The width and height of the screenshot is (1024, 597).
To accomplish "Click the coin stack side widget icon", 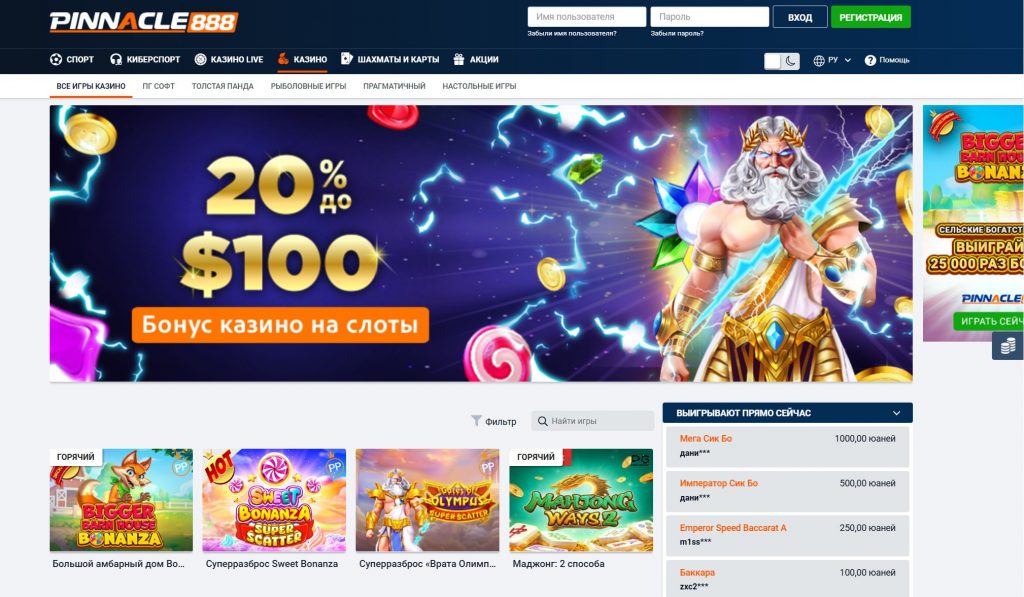I will 1008,346.
